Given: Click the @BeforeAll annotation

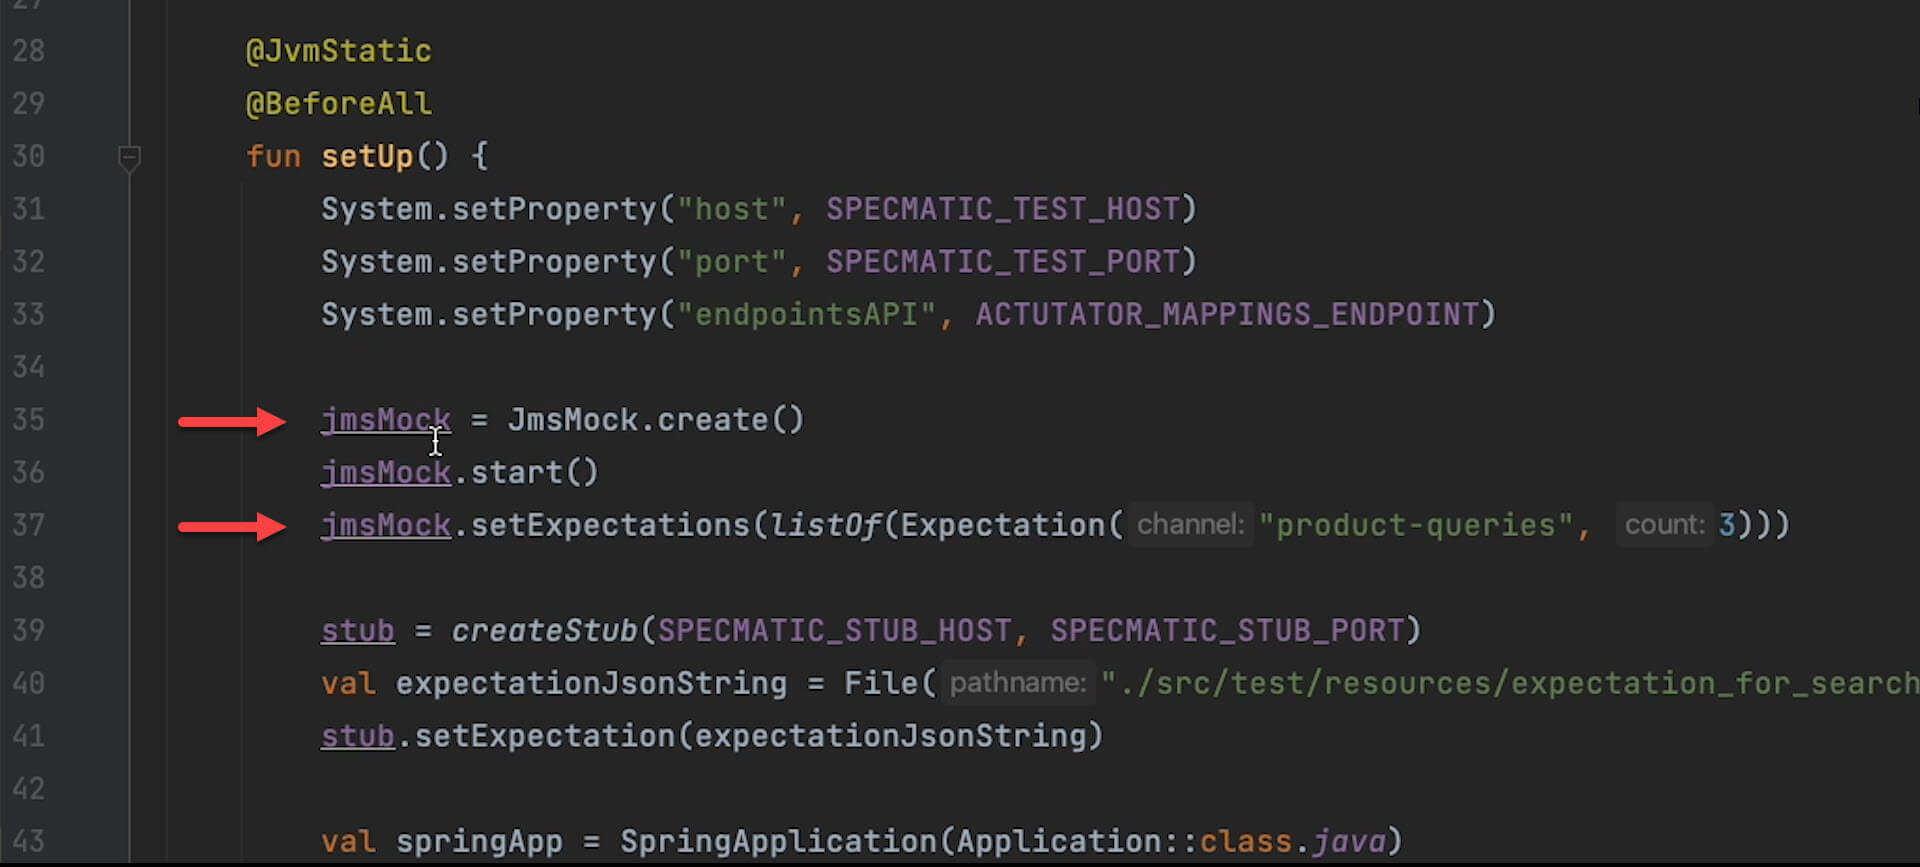Looking at the screenshot, I should click(338, 104).
